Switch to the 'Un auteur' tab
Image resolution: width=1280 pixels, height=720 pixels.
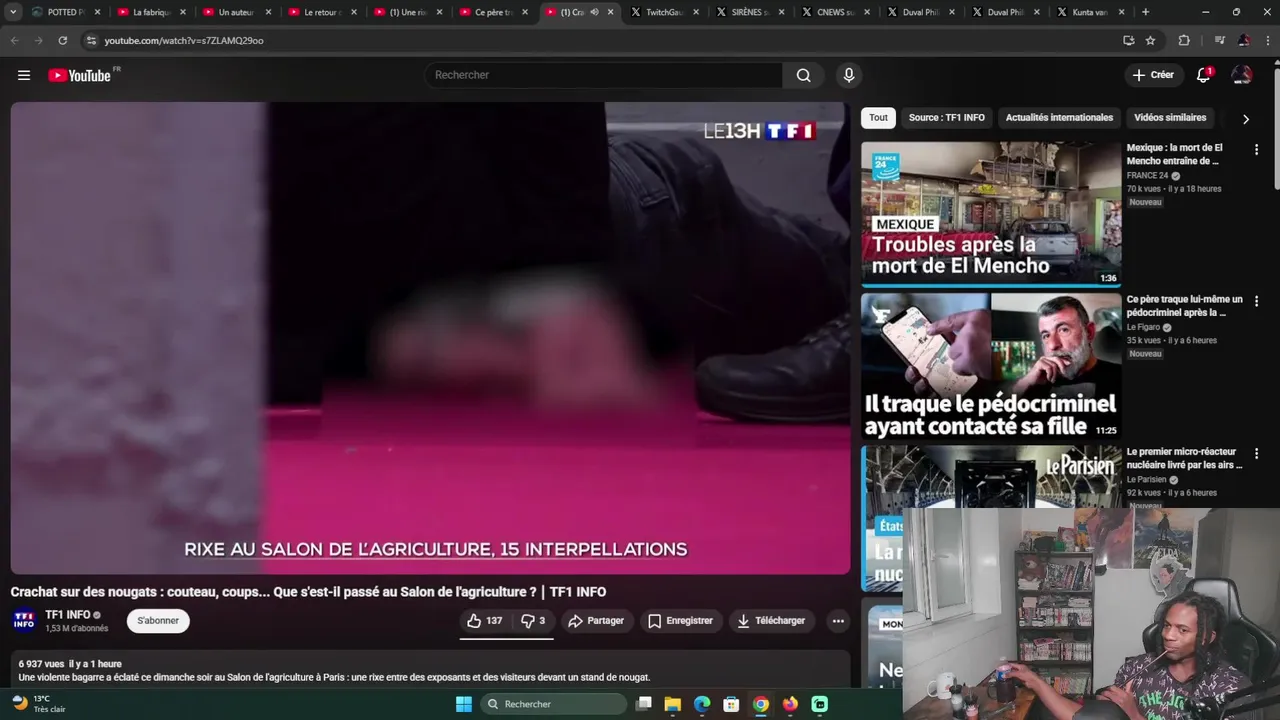(x=236, y=12)
